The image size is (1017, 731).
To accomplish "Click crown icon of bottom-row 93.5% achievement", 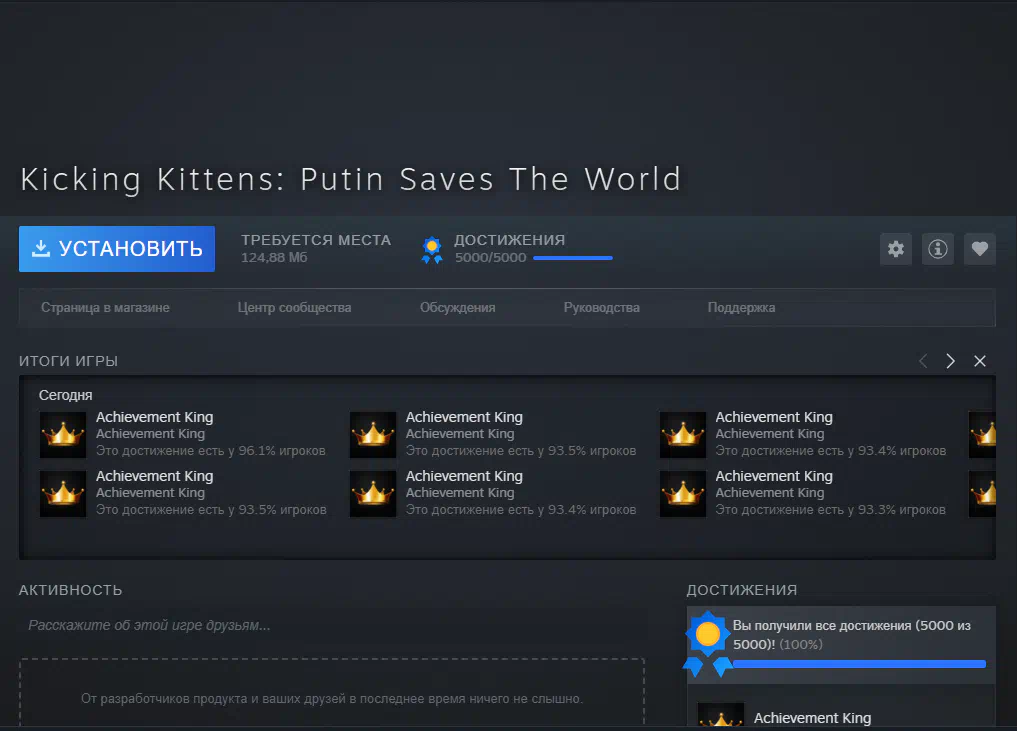I will (63, 494).
